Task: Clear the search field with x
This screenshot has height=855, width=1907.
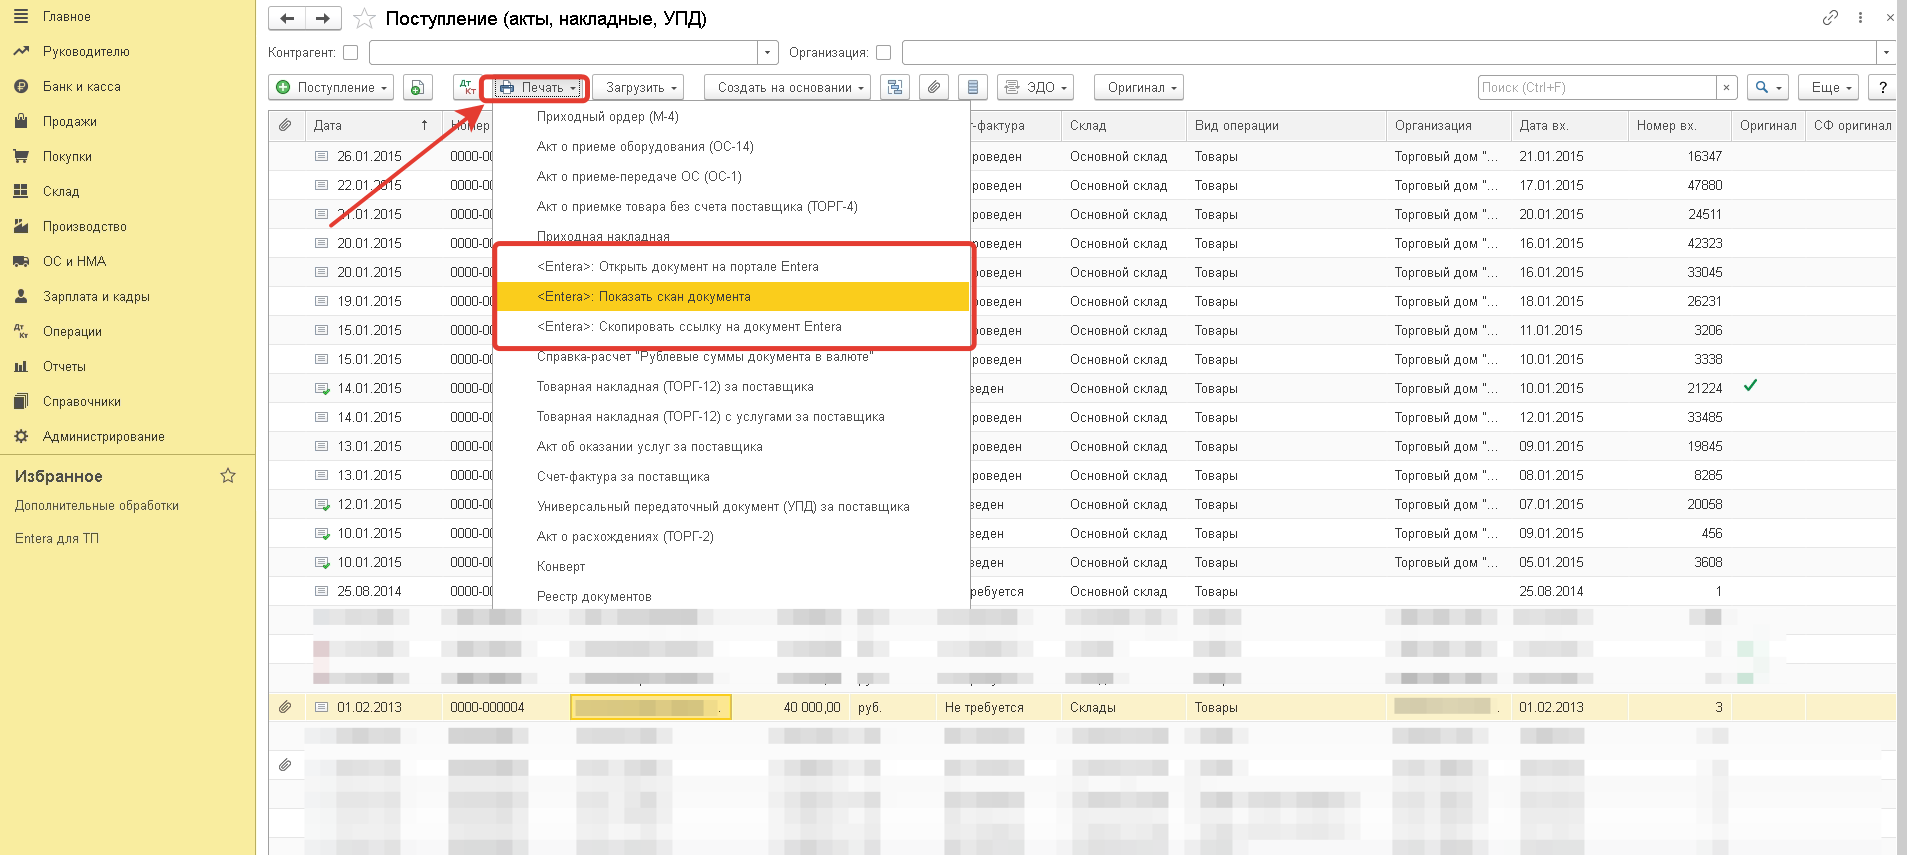Action: click(x=1726, y=87)
